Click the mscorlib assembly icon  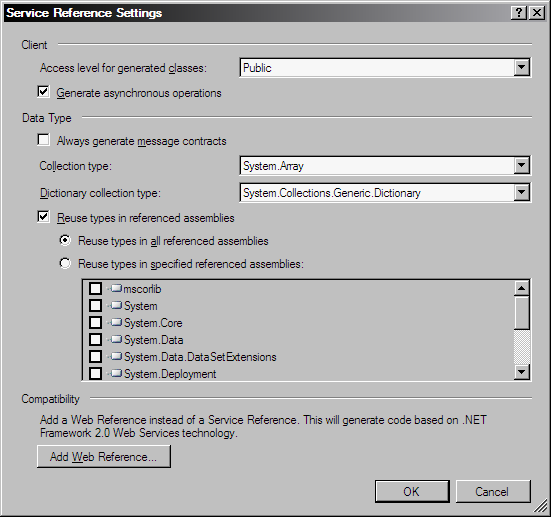[116, 289]
